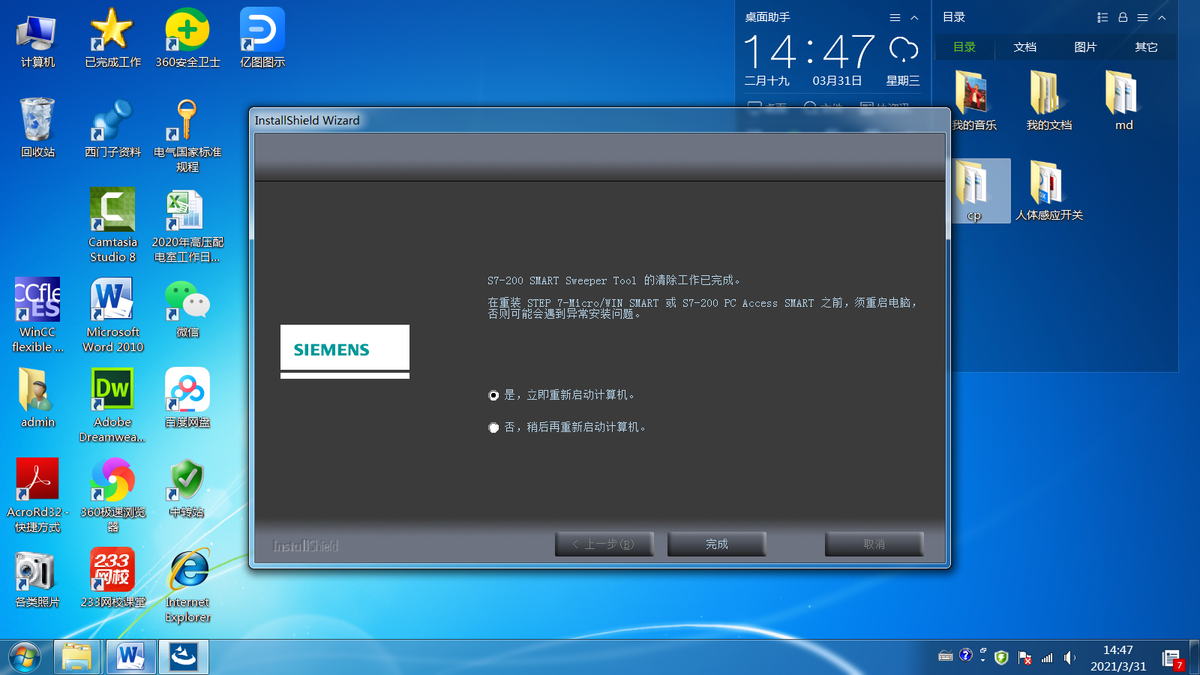1200x675 pixels.
Task: Open the taskbar clock showing 14:47
Action: 1118,657
